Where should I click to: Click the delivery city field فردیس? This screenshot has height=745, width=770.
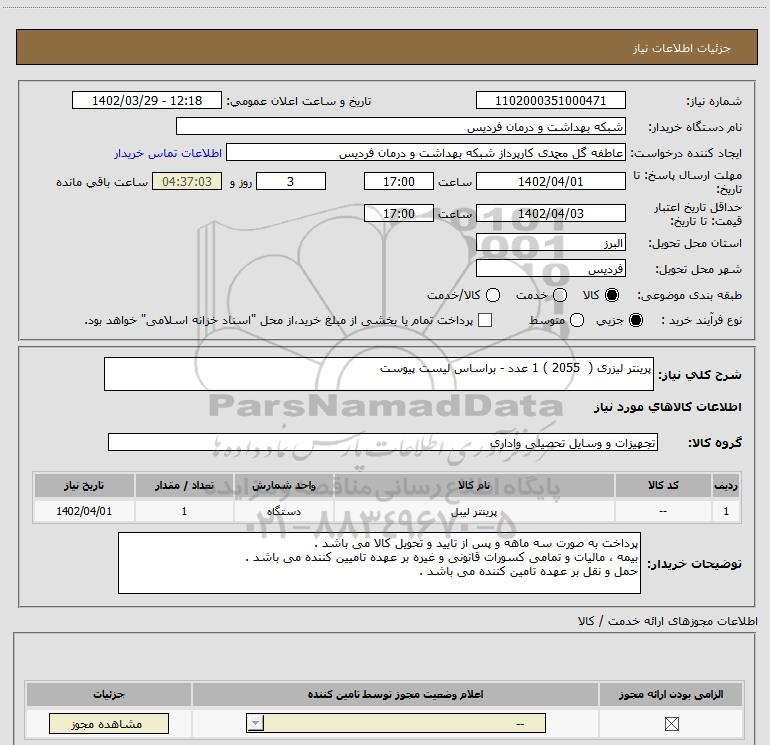pos(550,269)
